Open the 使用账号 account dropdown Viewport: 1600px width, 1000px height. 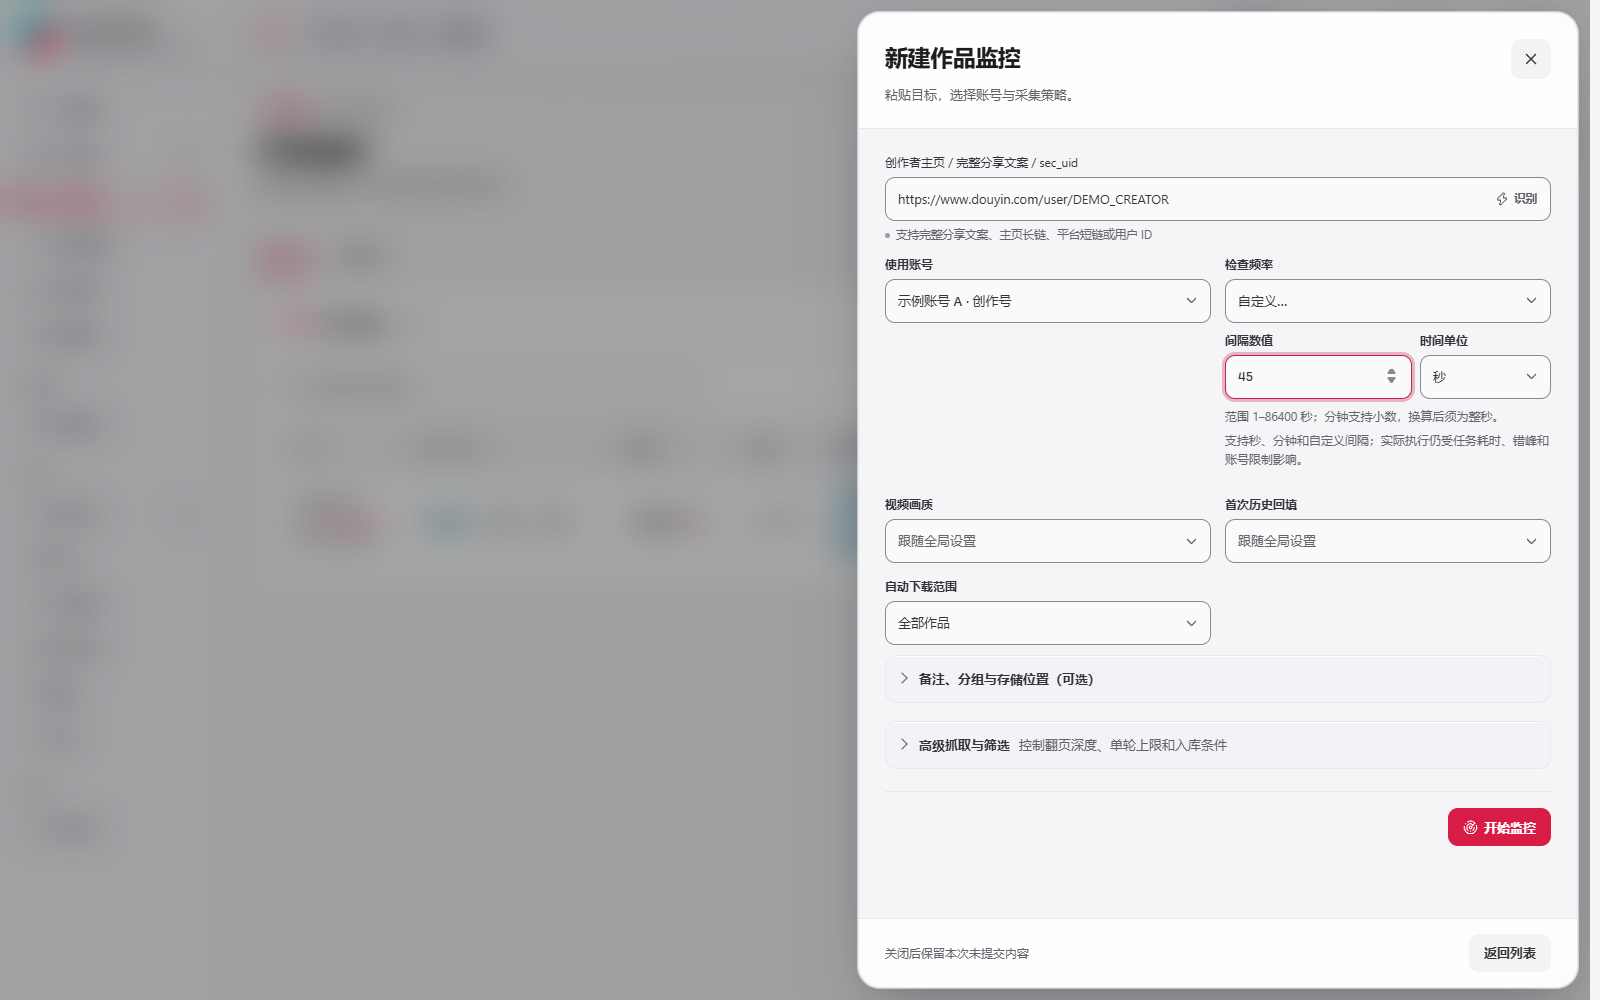(x=1047, y=301)
